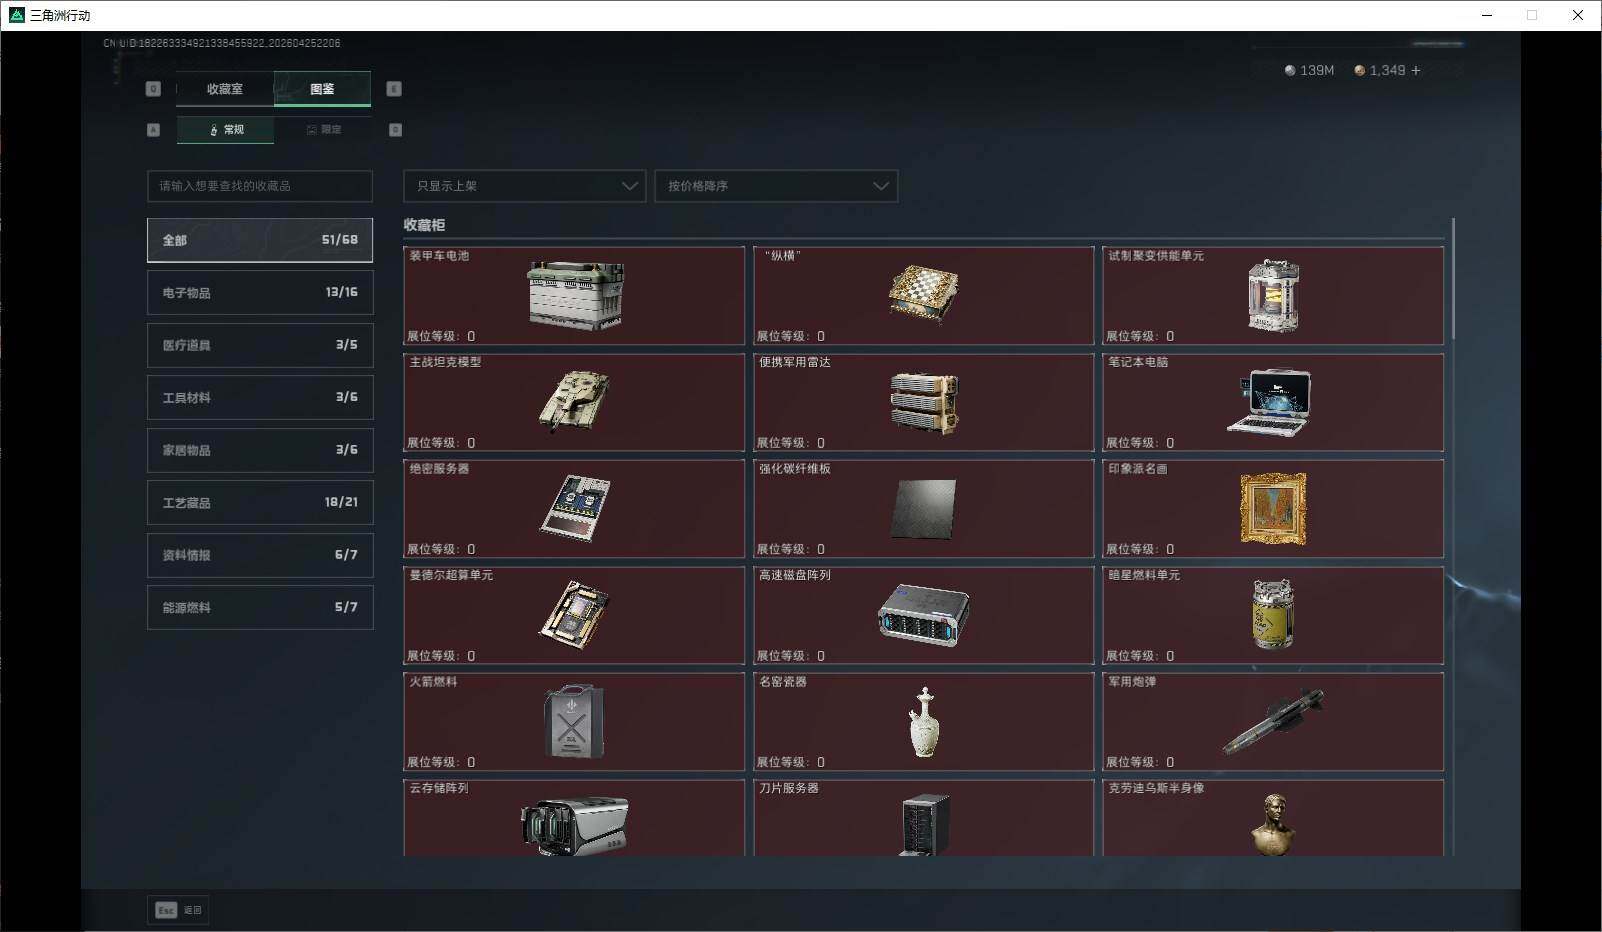
Task: Select the 试制聚变供能单元 item icon
Action: click(1273, 296)
